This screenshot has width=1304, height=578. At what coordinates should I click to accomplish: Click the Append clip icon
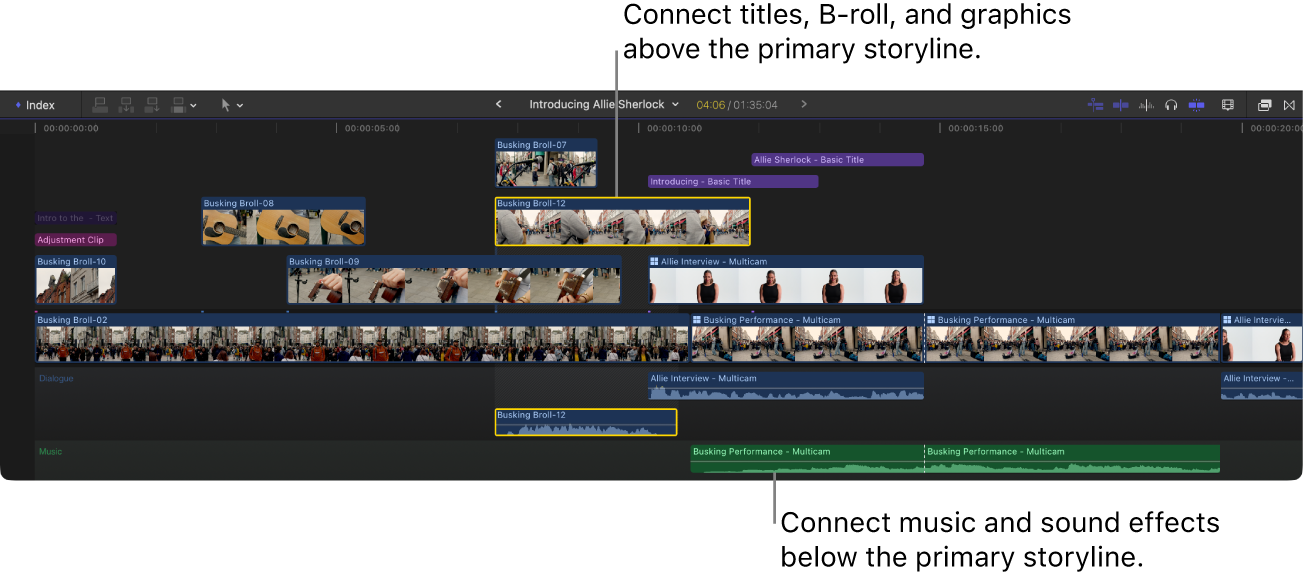(x=151, y=105)
